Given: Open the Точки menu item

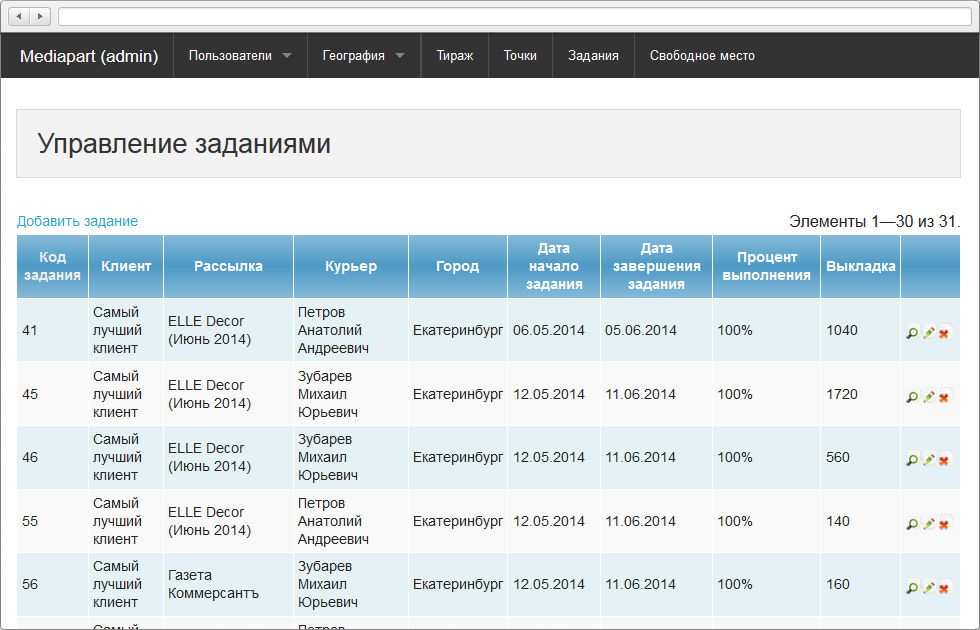Looking at the screenshot, I should (x=520, y=56).
